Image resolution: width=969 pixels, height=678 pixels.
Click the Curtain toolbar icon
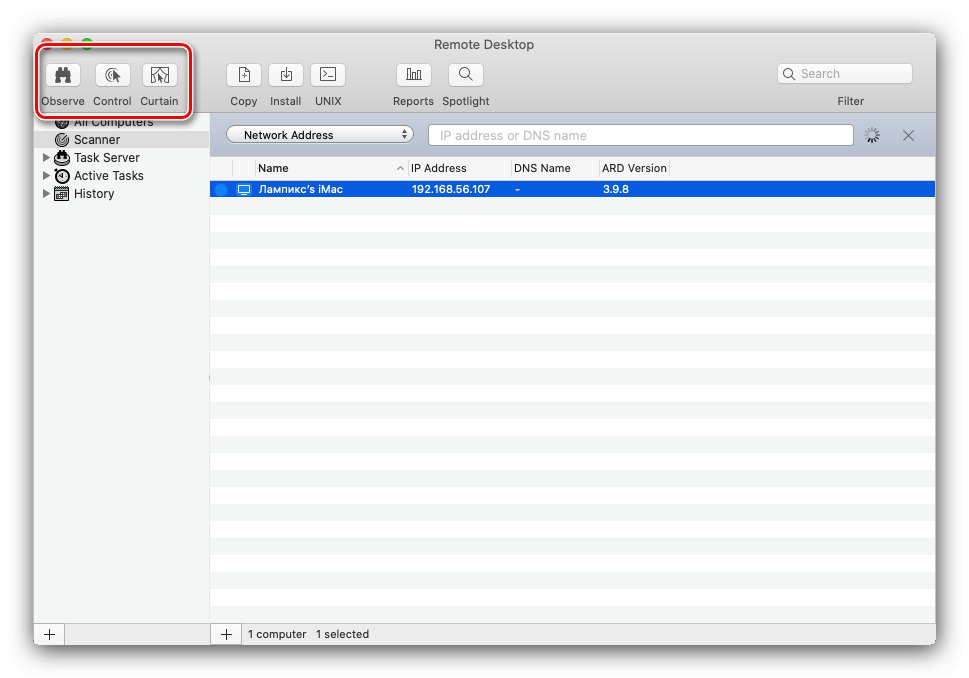click(x=159, y=75)
